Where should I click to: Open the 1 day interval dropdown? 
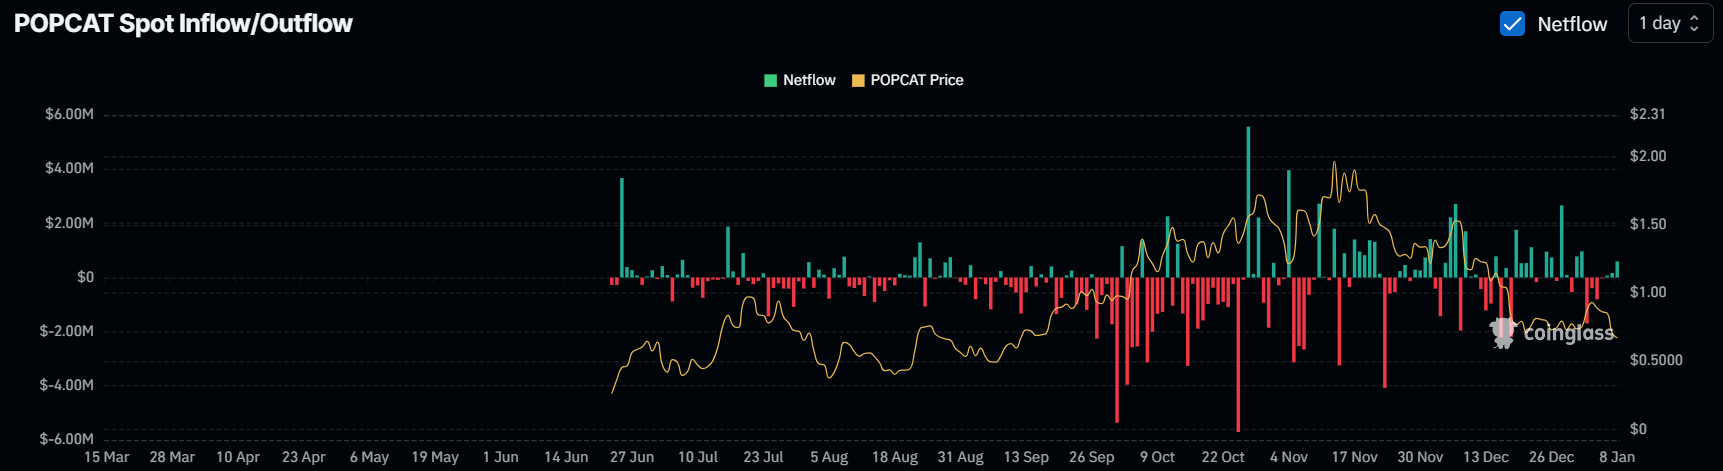tap(1670, 23)
